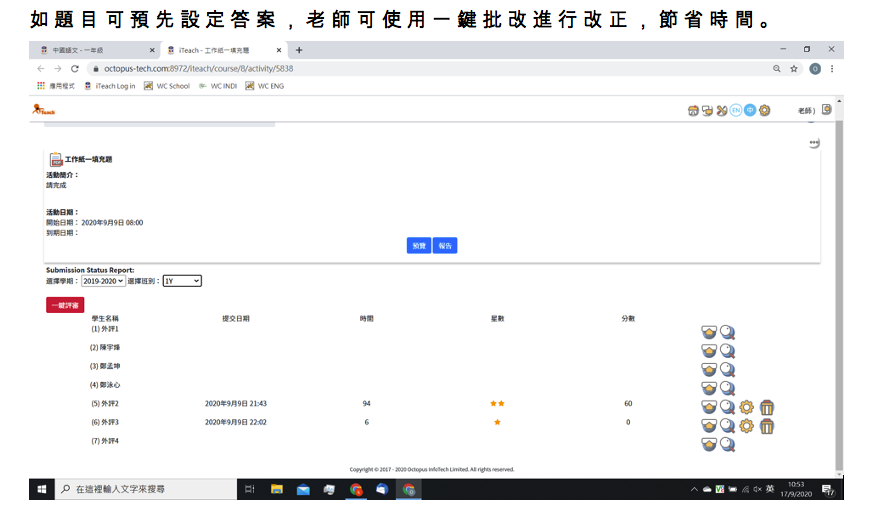Image resolution: width=884 pixels, height=523 pixels.
Task: Click the iTeach logo
Action: point(43,109)
